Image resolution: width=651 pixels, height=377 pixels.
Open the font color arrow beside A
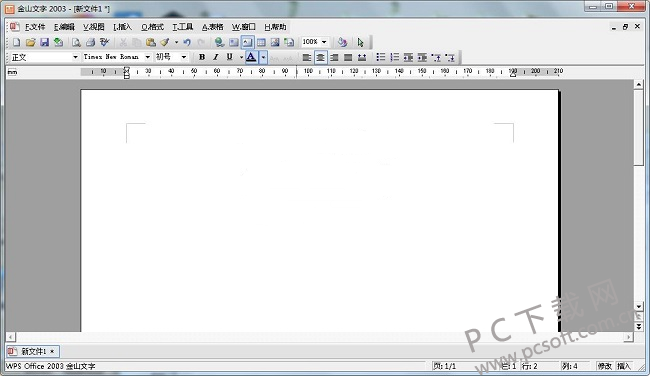(x=263, y=57)
